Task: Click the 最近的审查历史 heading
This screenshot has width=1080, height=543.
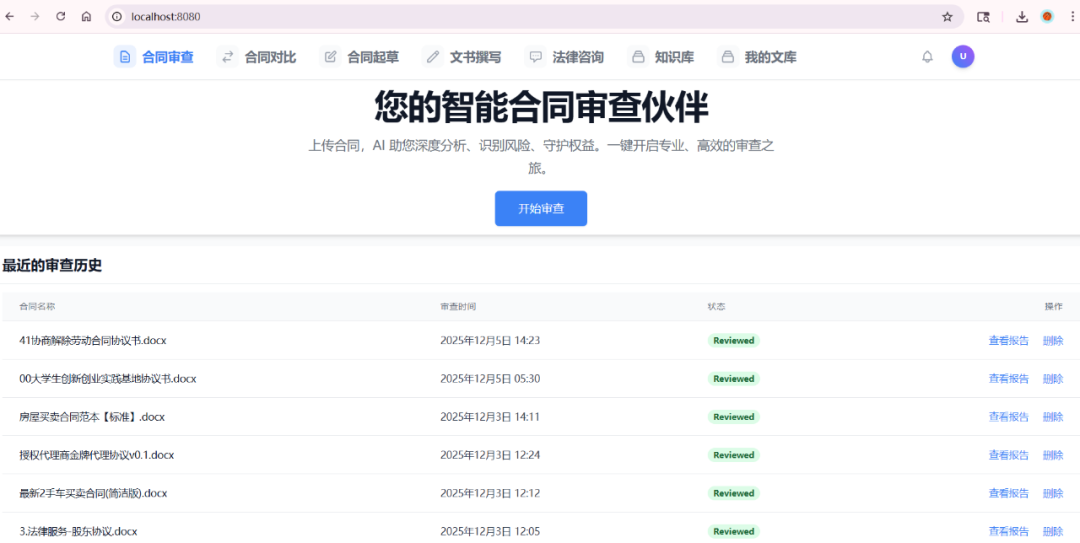Action: pyautogui.click(x=52, y=266)
